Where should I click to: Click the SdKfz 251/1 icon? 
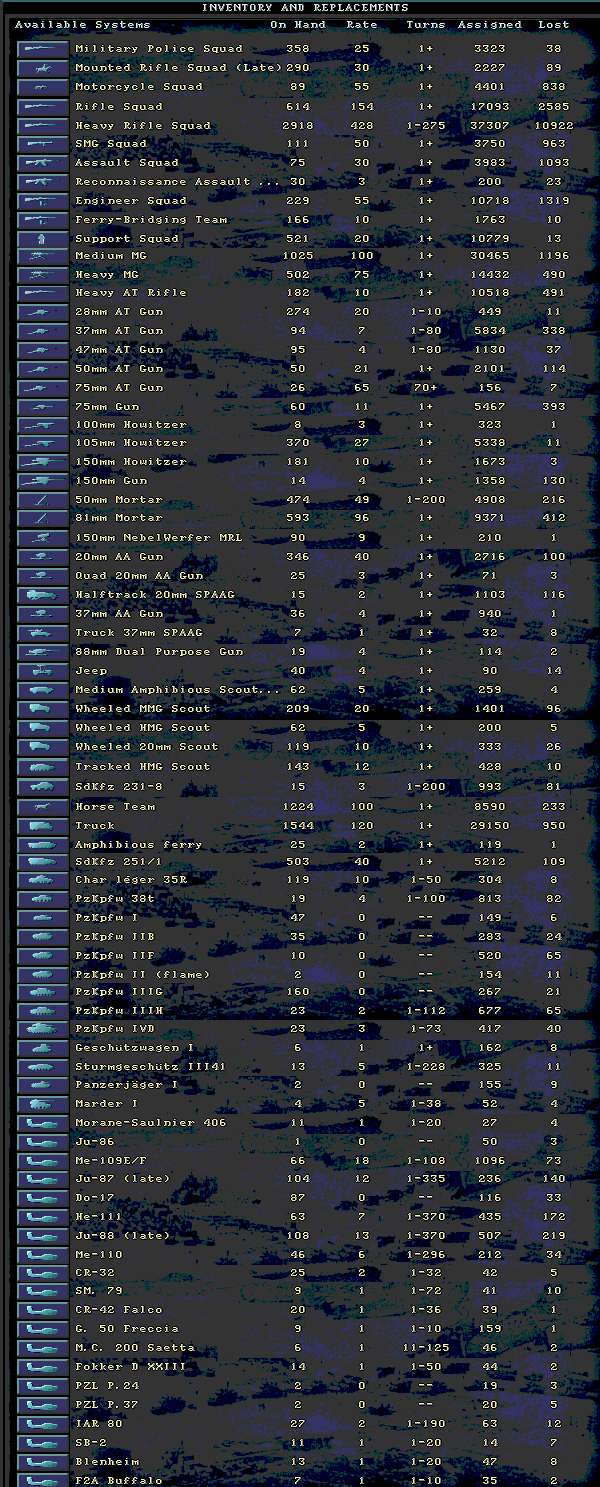(43, 863)
